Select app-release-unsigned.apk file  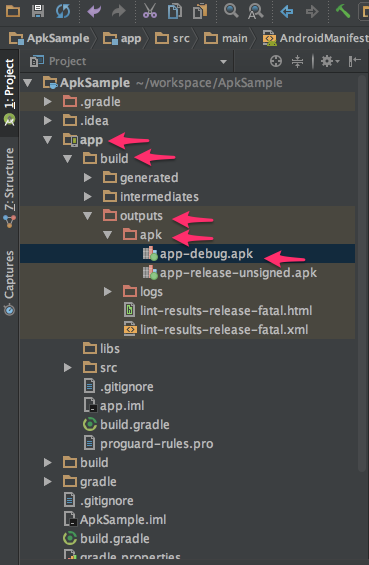pos(187,273)
